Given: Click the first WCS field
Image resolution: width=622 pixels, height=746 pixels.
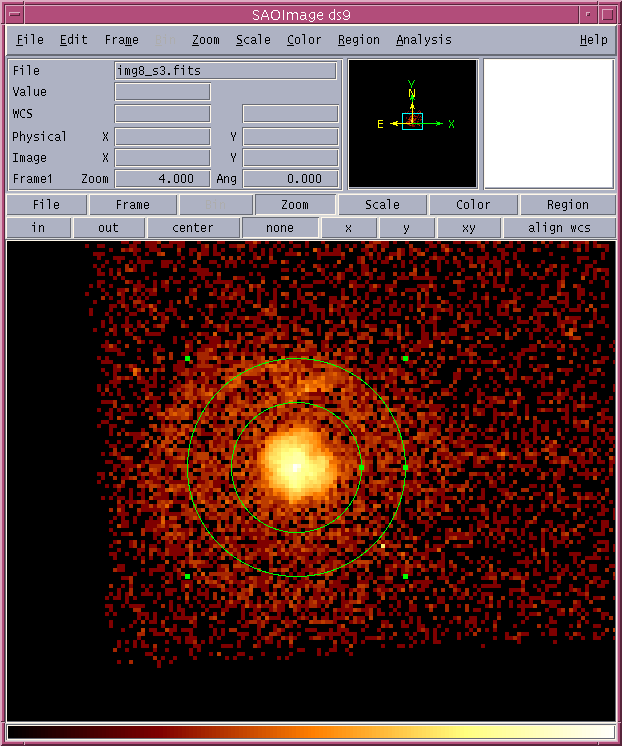Looking at the screenshot, I should [x=163, y=114].
